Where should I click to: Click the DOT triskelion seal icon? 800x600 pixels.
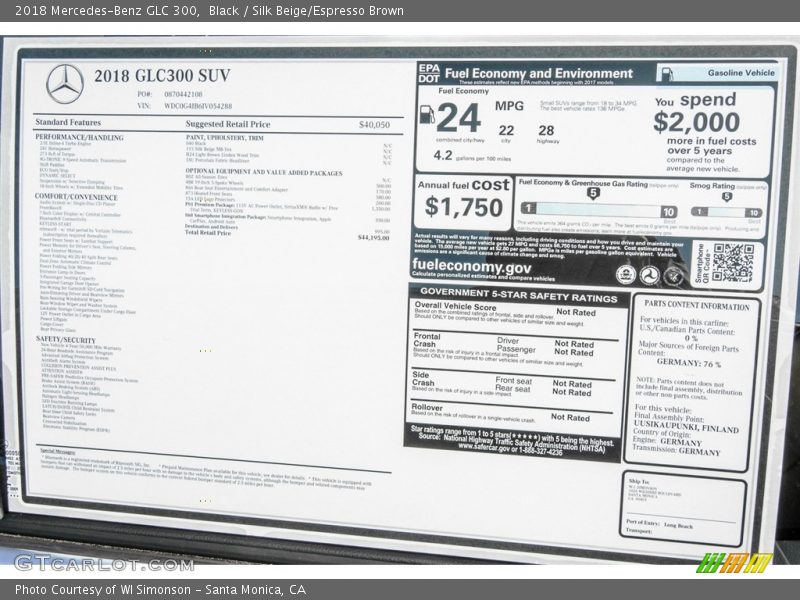[650, 276]
